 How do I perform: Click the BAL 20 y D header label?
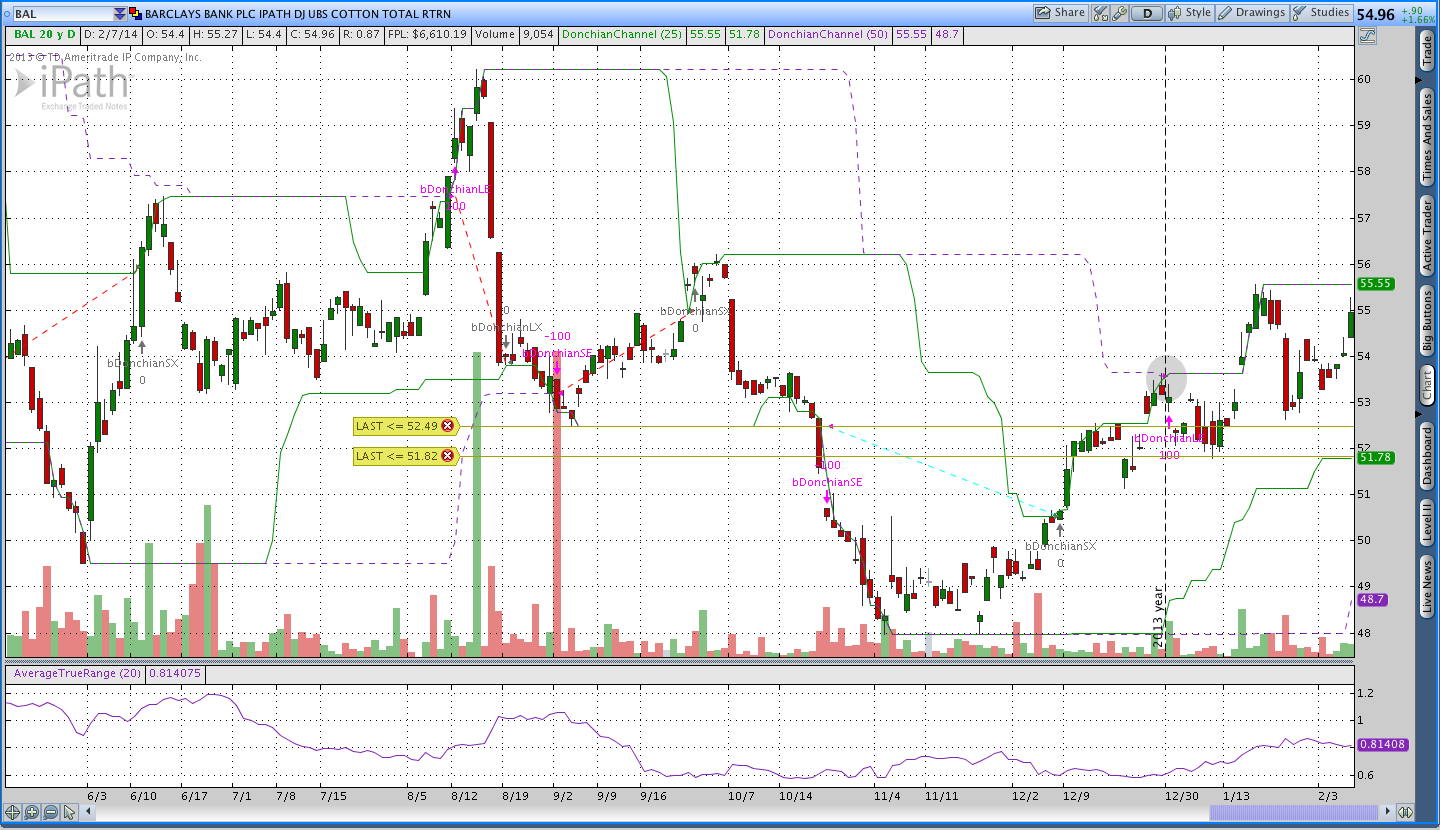click(x=44, y=34)
